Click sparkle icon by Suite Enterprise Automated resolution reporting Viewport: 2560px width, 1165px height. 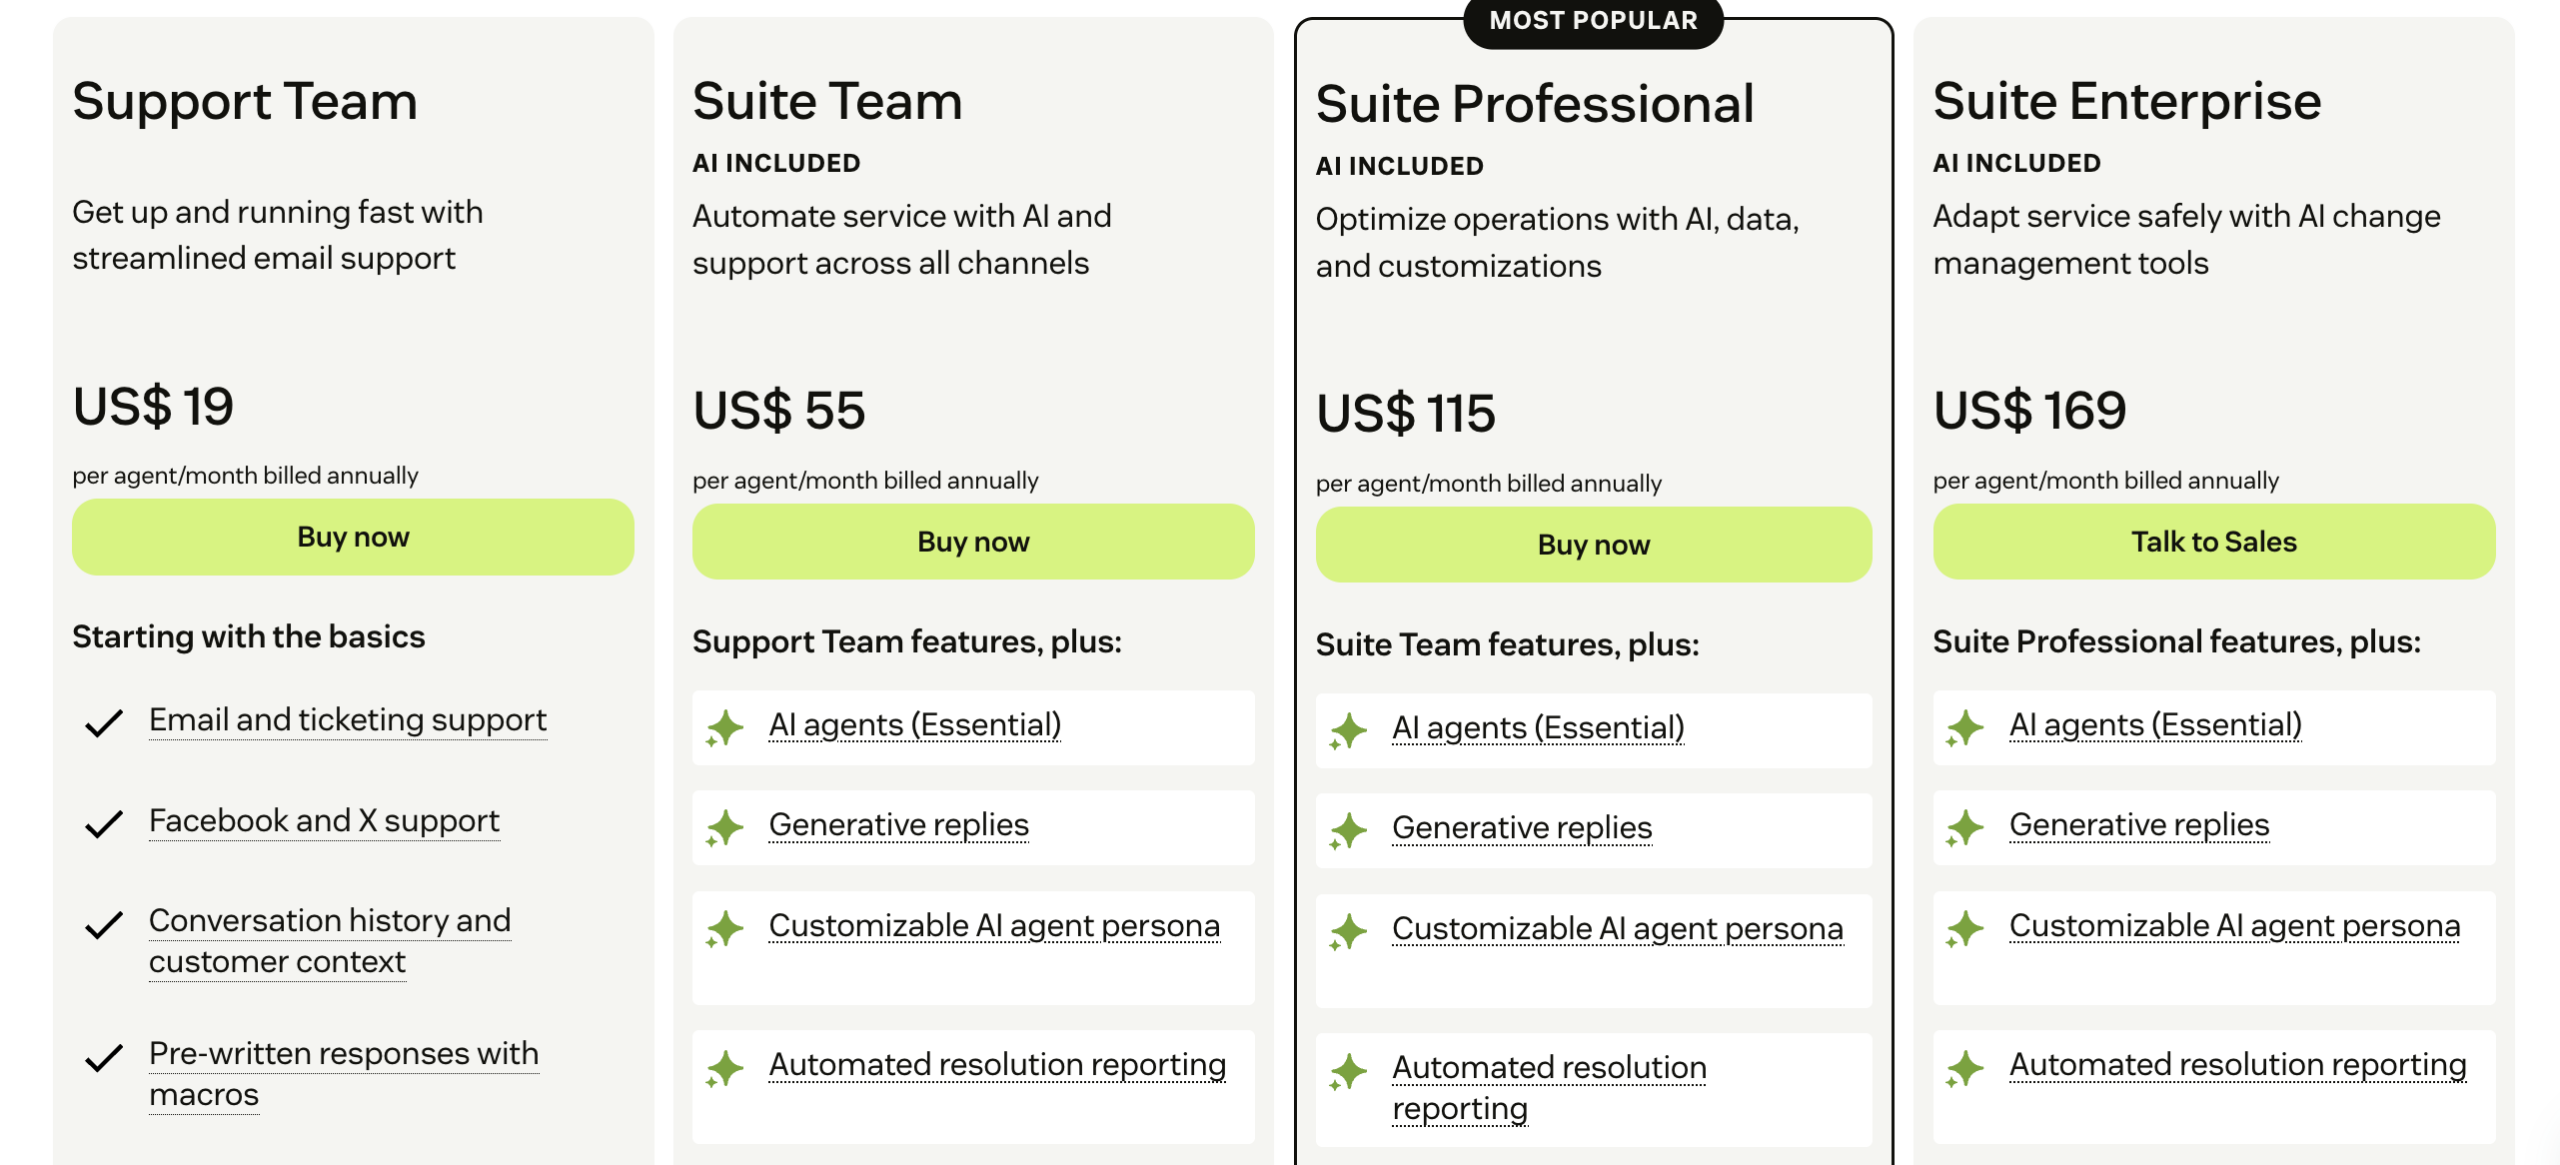(x=1965, y=1067)
